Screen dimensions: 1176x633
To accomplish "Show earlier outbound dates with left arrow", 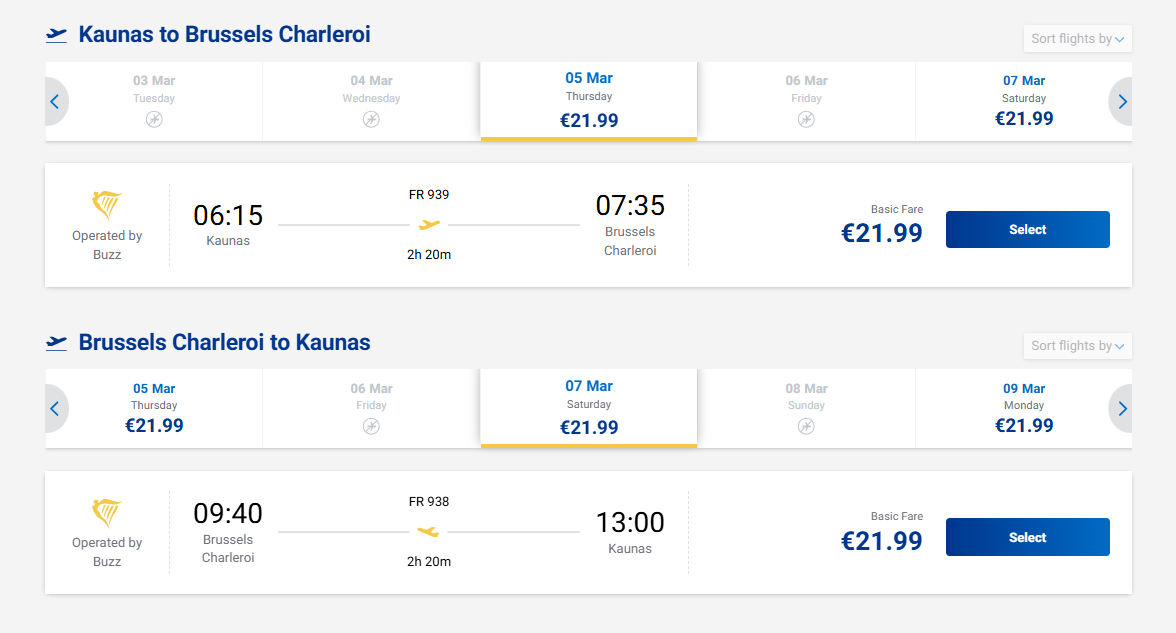I will [x=55, y=101].
